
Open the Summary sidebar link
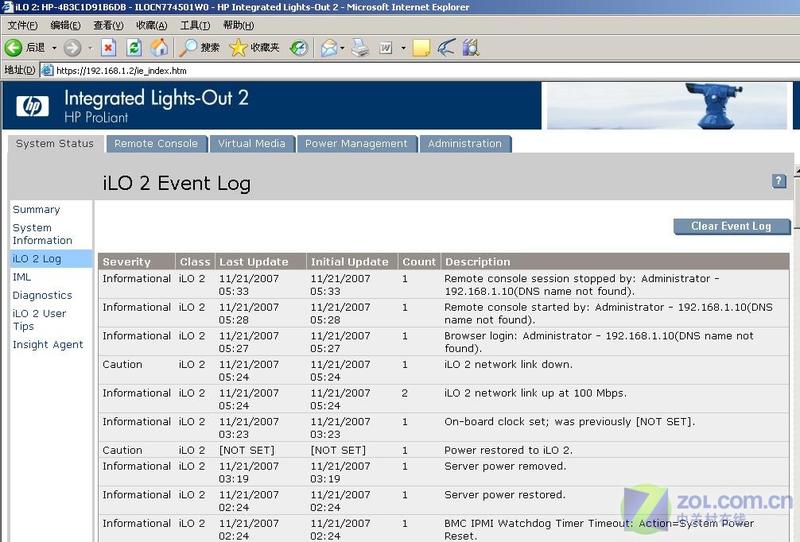36,209
